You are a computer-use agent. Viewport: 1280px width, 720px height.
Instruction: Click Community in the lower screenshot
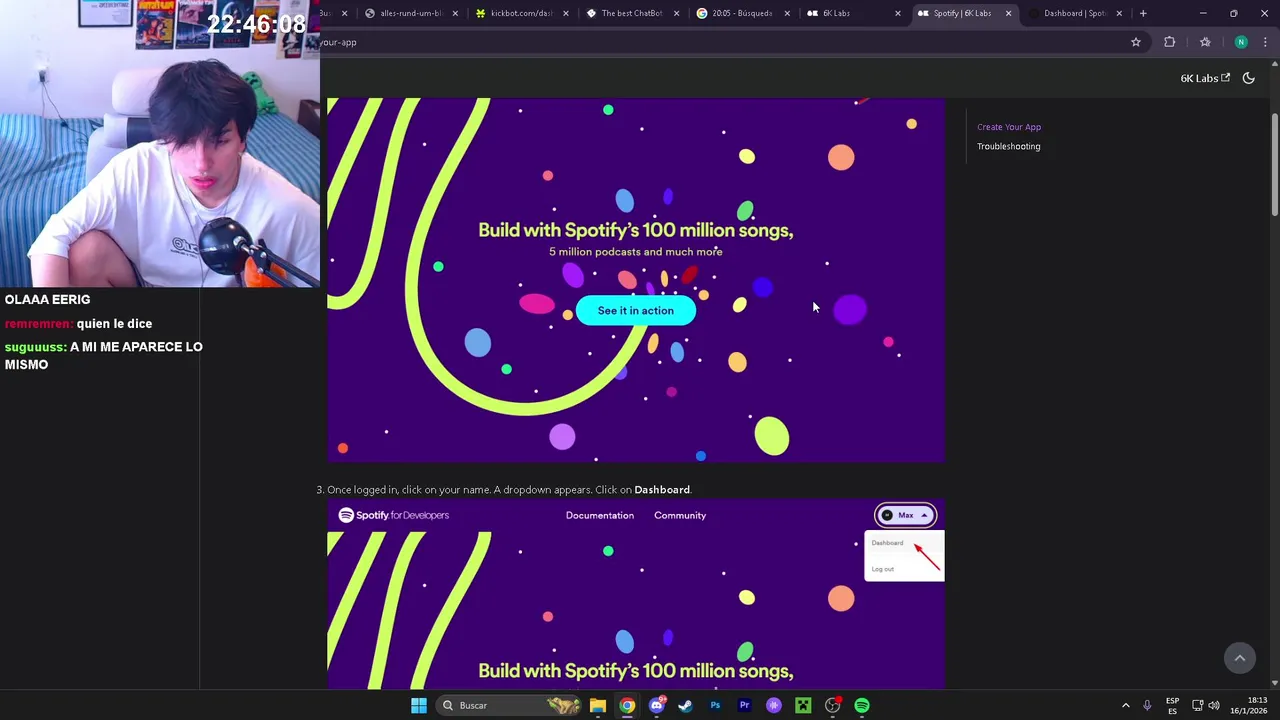point(680,515)
